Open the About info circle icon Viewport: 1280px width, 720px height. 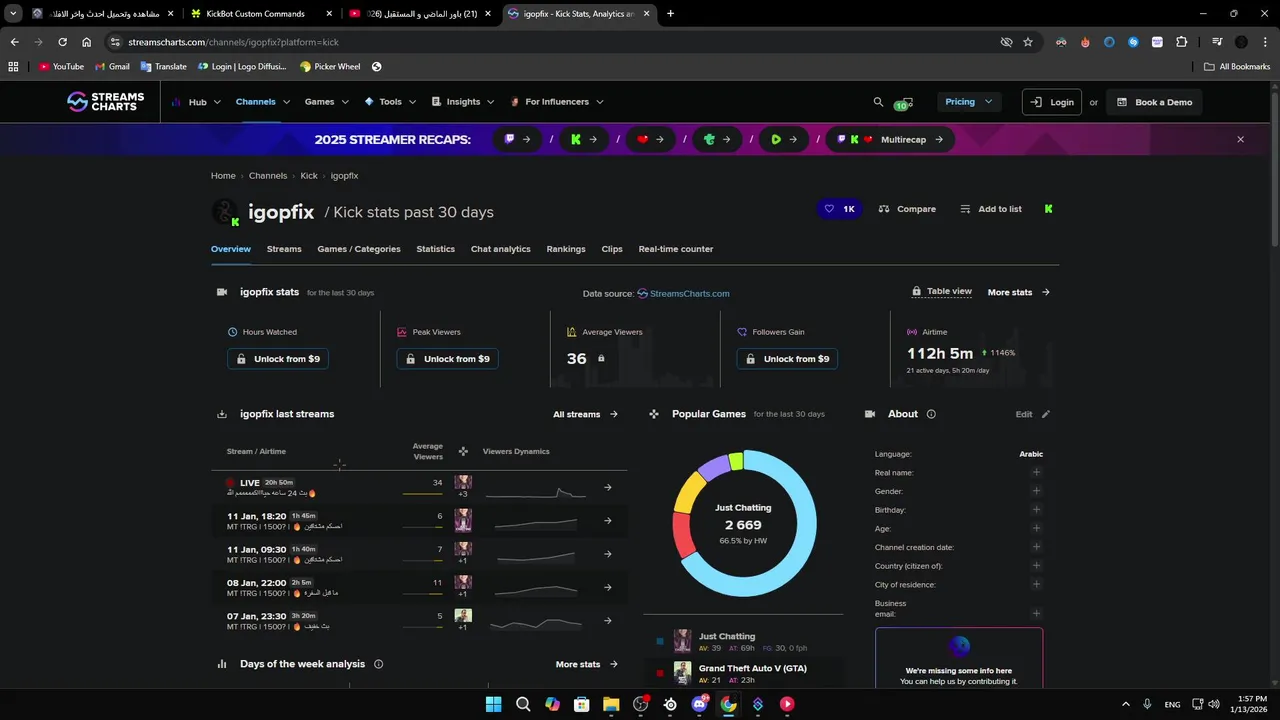point(931,414)
